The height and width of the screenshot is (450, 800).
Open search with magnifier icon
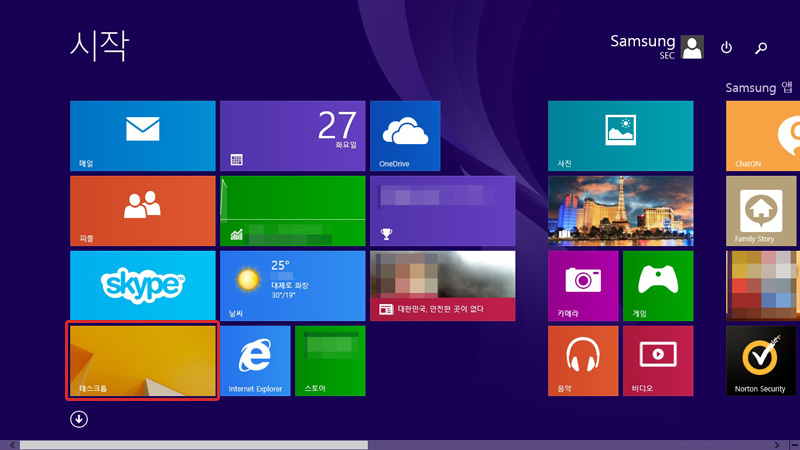click(761, 47)
